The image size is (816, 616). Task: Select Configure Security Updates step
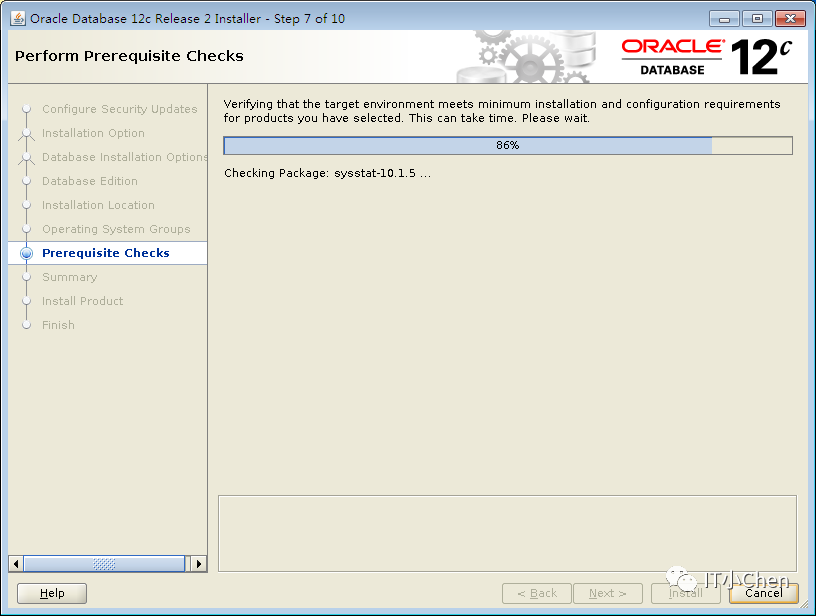pos(120,109)
